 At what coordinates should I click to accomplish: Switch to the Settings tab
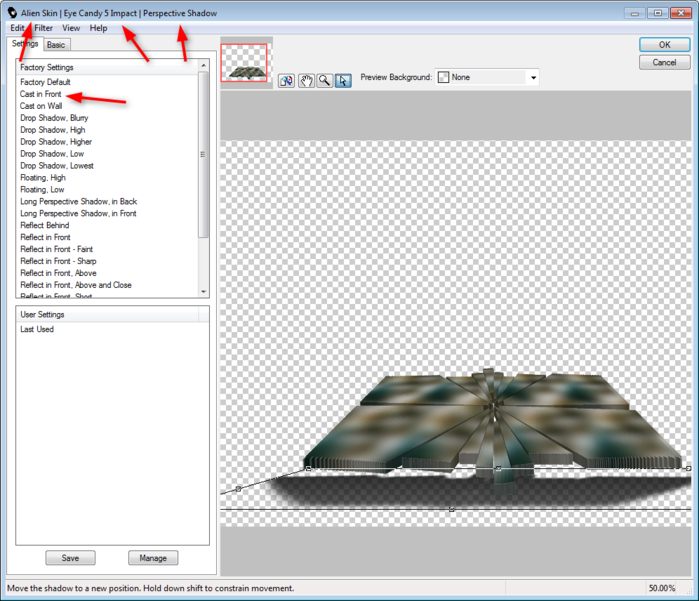[25, 44]
